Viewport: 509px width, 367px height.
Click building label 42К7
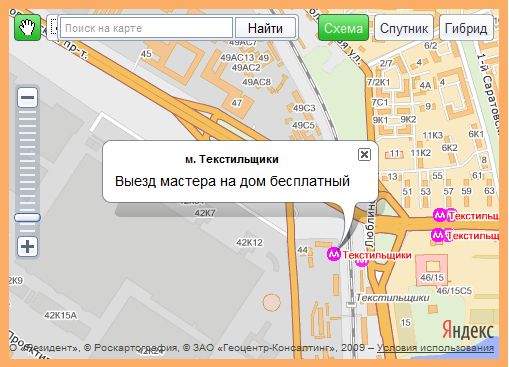(x=205, y=213)
